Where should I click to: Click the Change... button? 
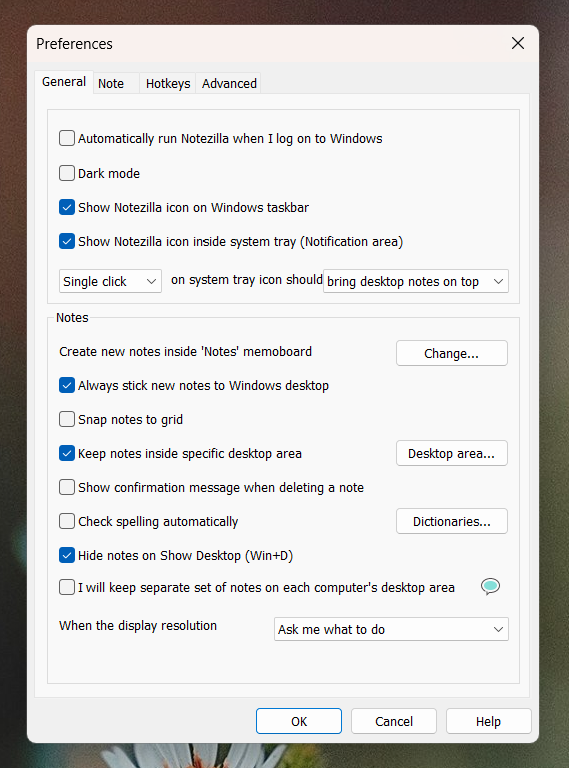(451, 353)
